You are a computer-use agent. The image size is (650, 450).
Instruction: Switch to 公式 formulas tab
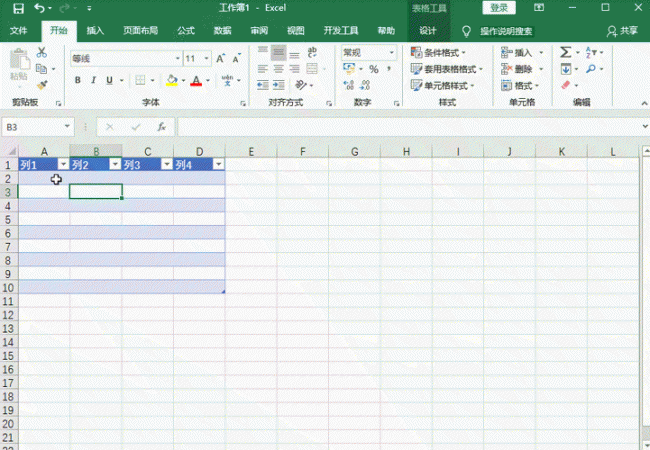coord(186,31)
